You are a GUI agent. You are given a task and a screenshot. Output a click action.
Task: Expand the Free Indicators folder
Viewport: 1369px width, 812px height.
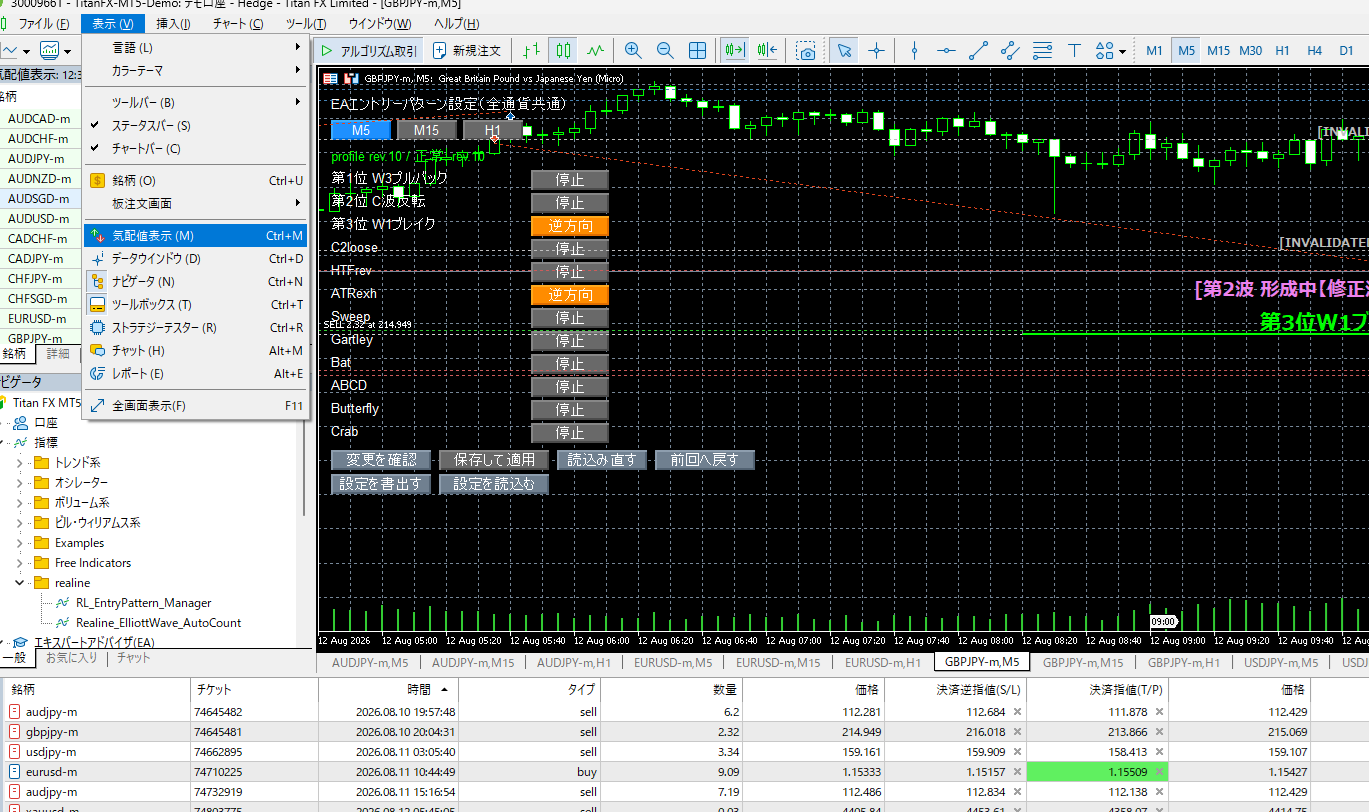[20, 563]
